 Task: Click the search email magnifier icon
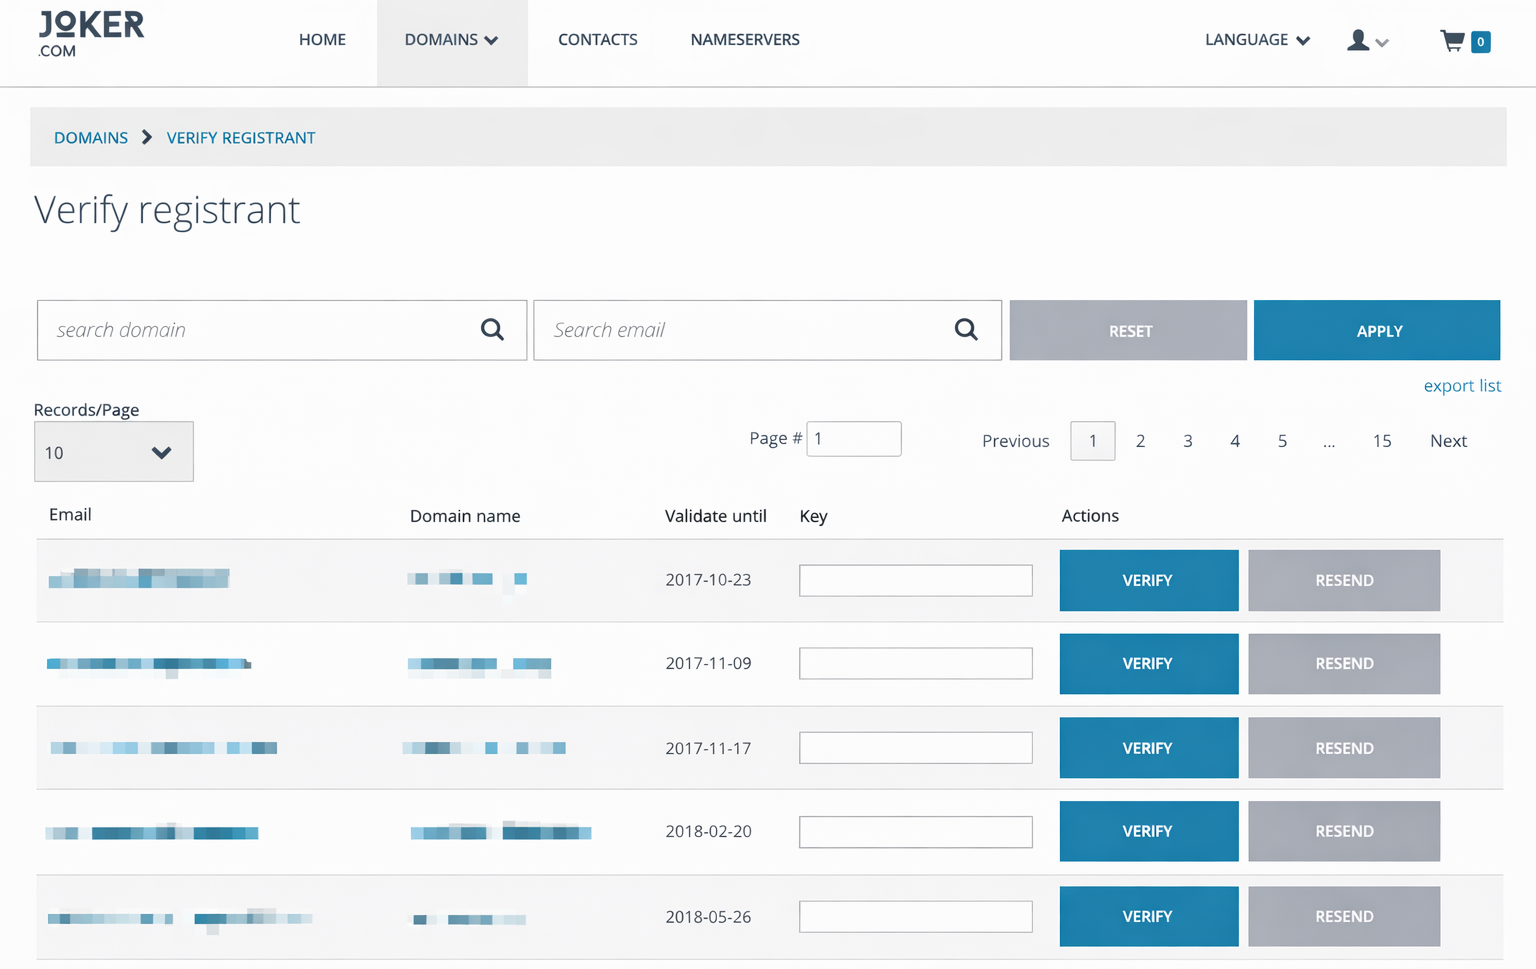966,330
